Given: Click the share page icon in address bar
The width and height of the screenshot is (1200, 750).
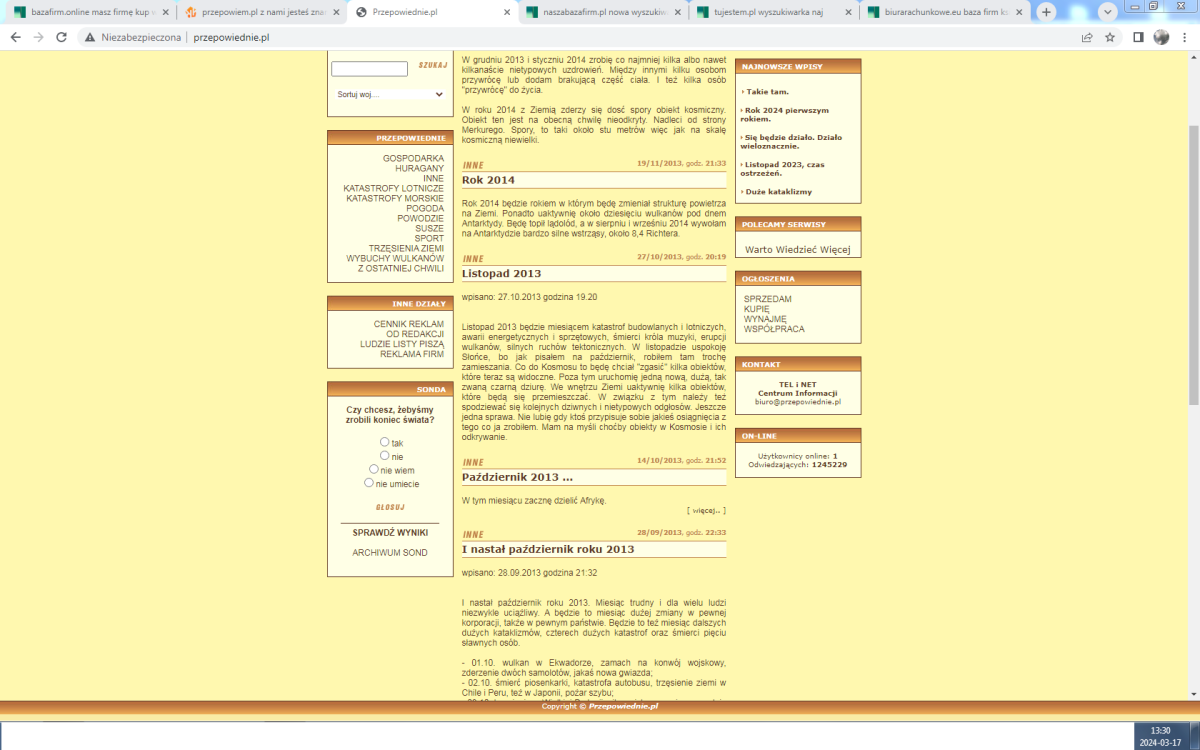Looking at the screenshot, I should pyautogui.click(x=1087, y=37).
